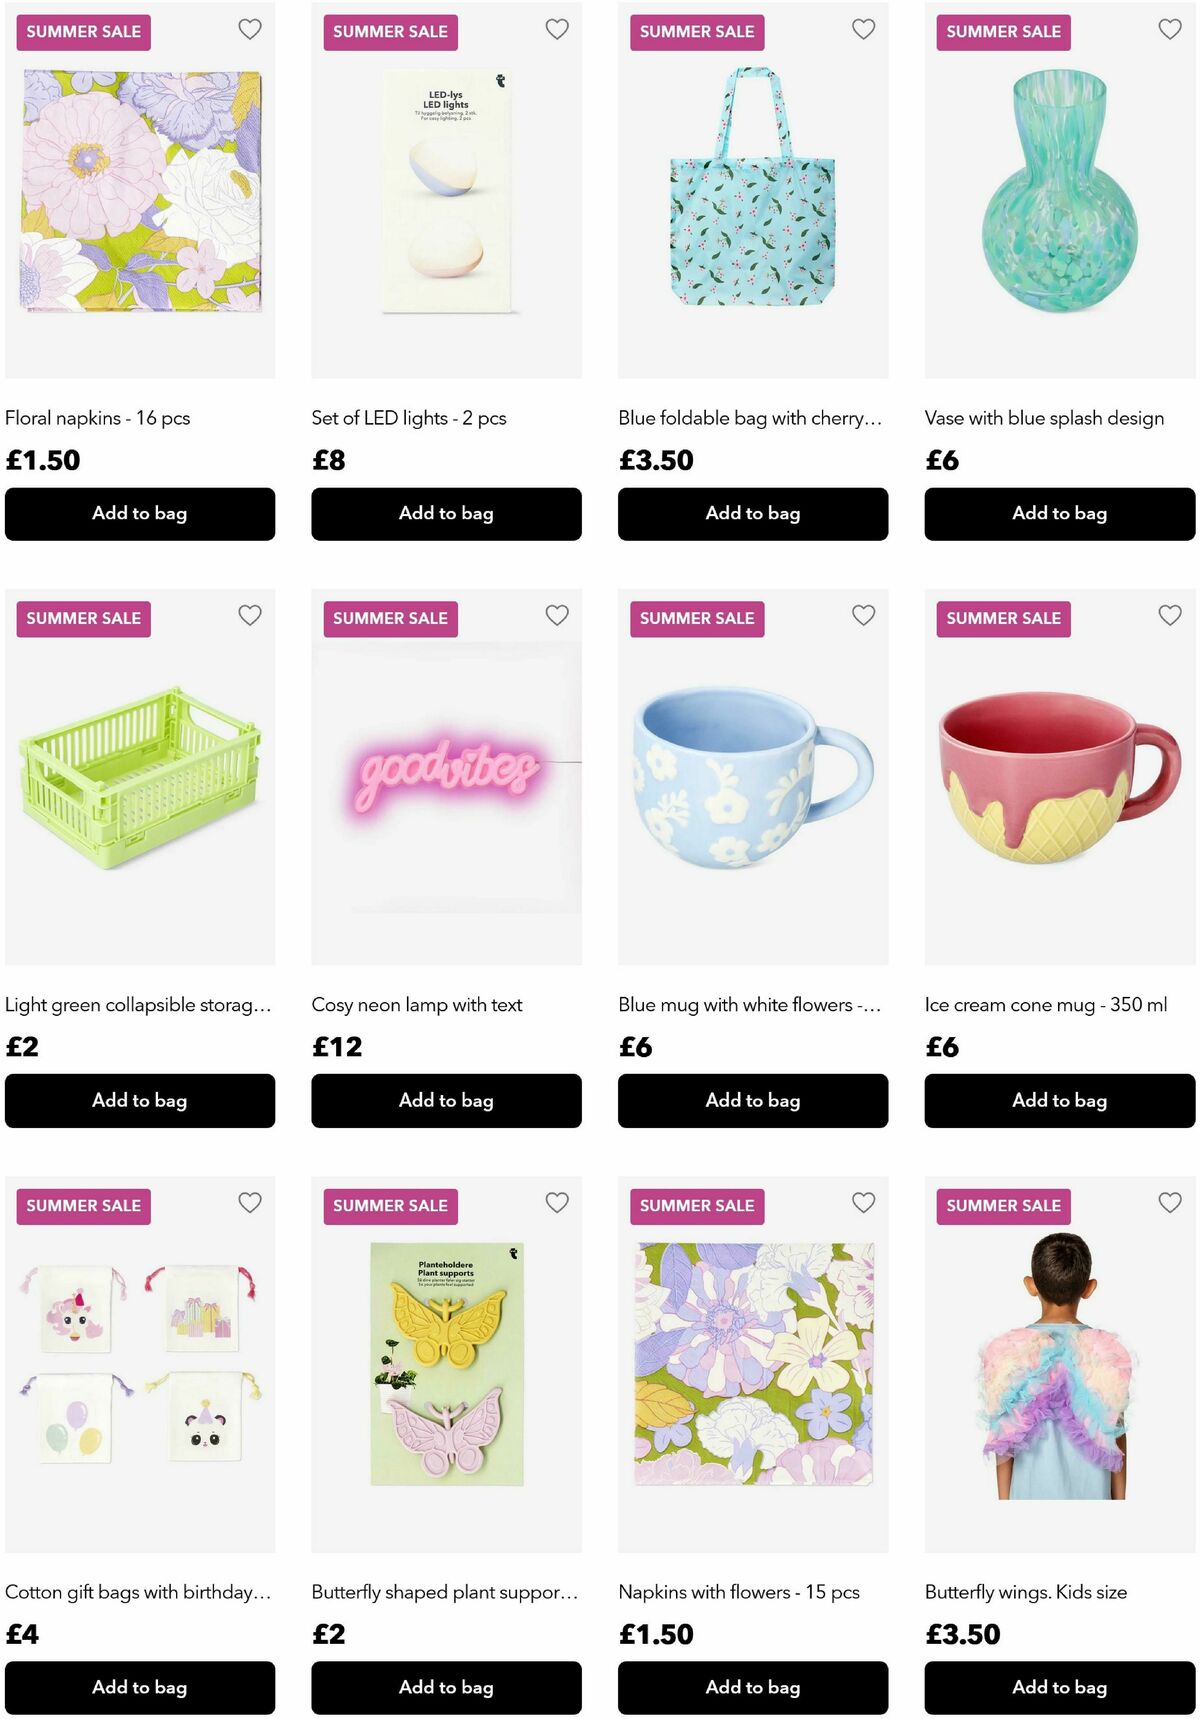Open Ice cream cone mug product title

[1046, 1005]
